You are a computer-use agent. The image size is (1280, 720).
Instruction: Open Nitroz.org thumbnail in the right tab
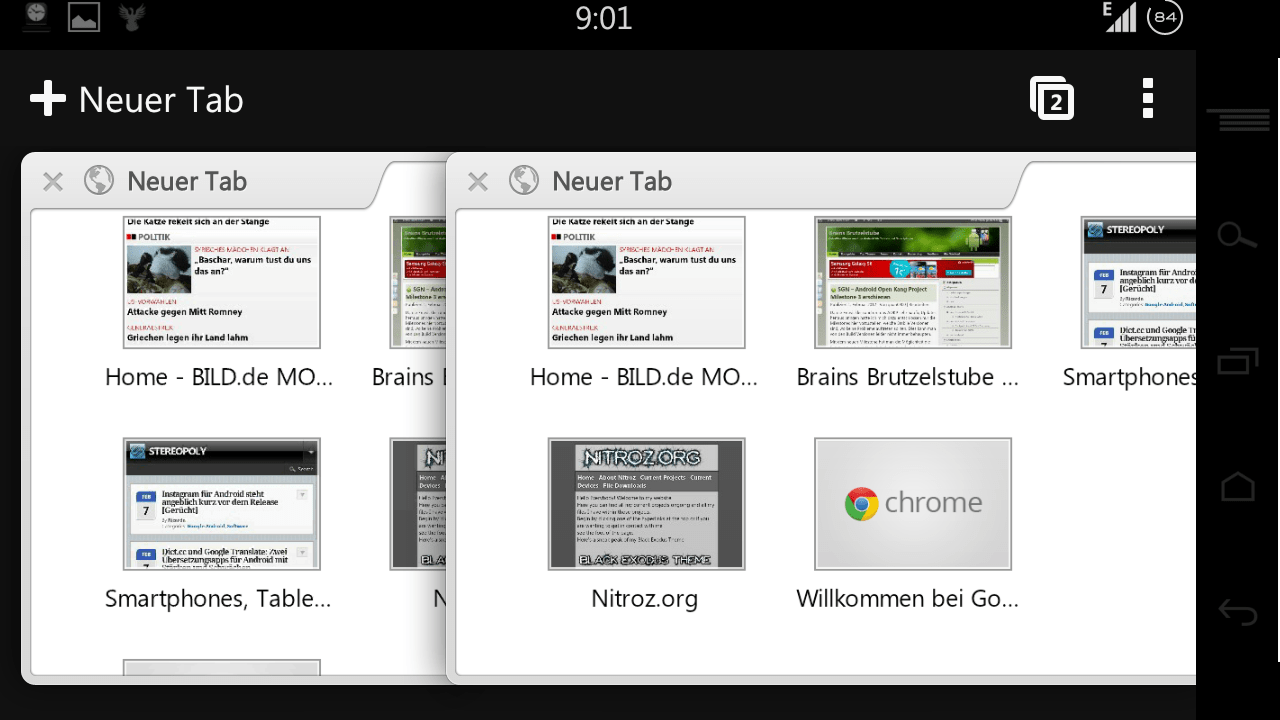pos(647,504)
